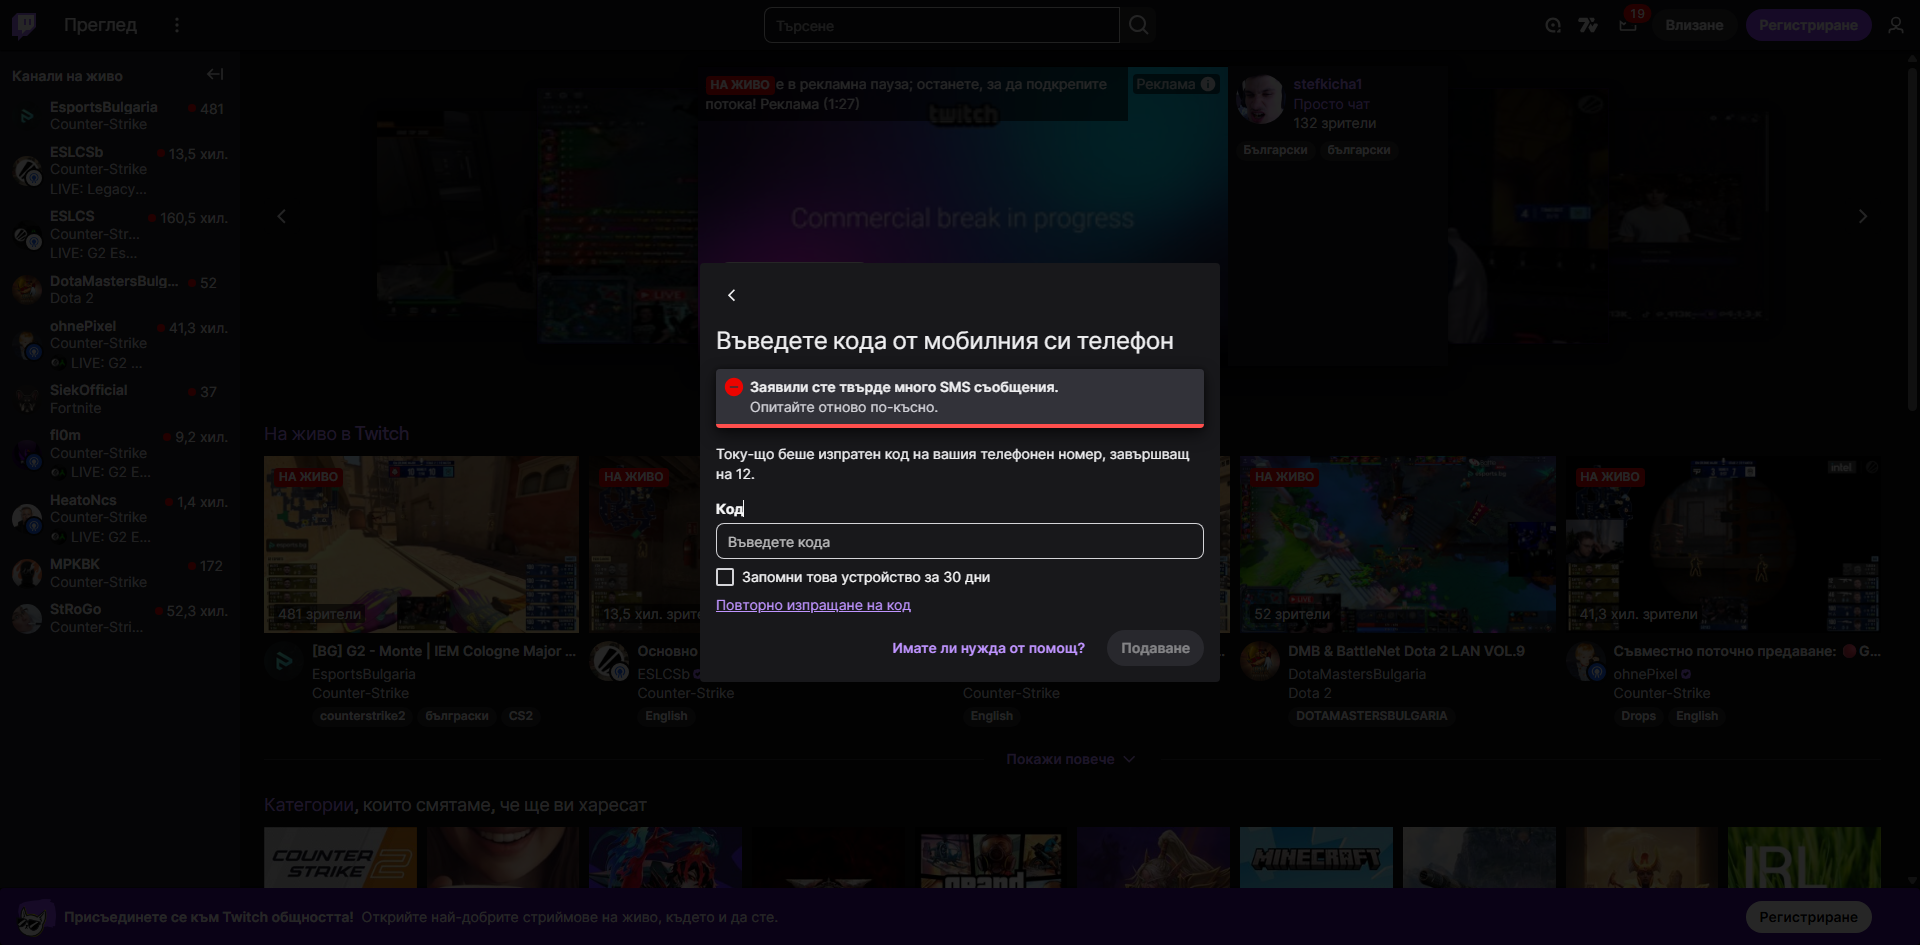1920x945 pixels.
Task: Click the 7TV extension icon in top bar
Action: [x=1588, y=25]
